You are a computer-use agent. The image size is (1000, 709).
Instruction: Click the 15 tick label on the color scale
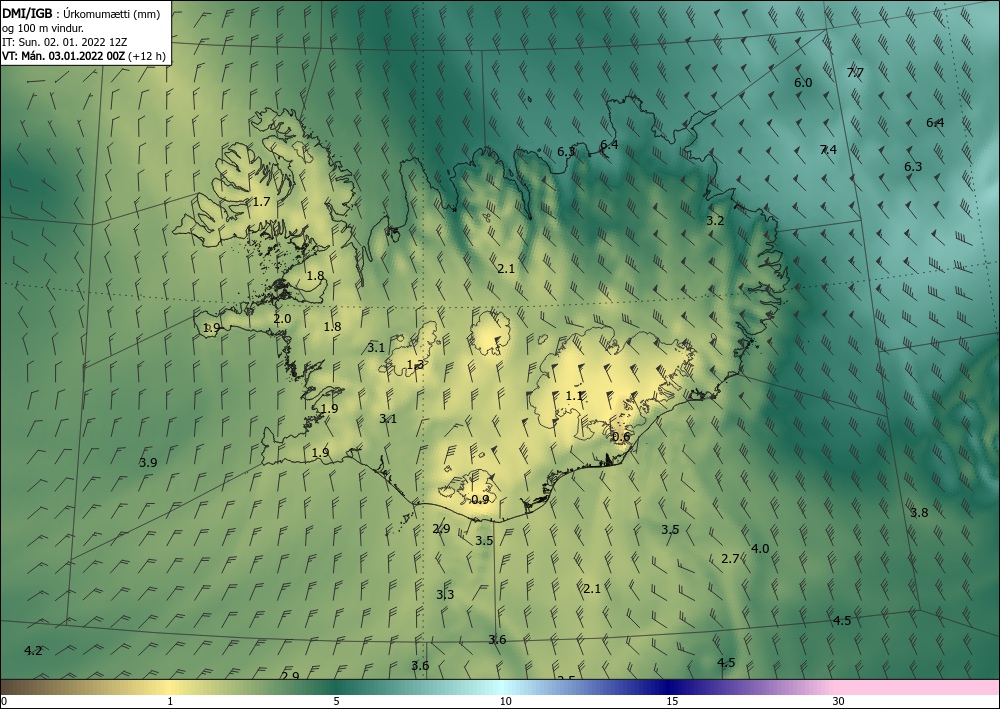point(672,702)
